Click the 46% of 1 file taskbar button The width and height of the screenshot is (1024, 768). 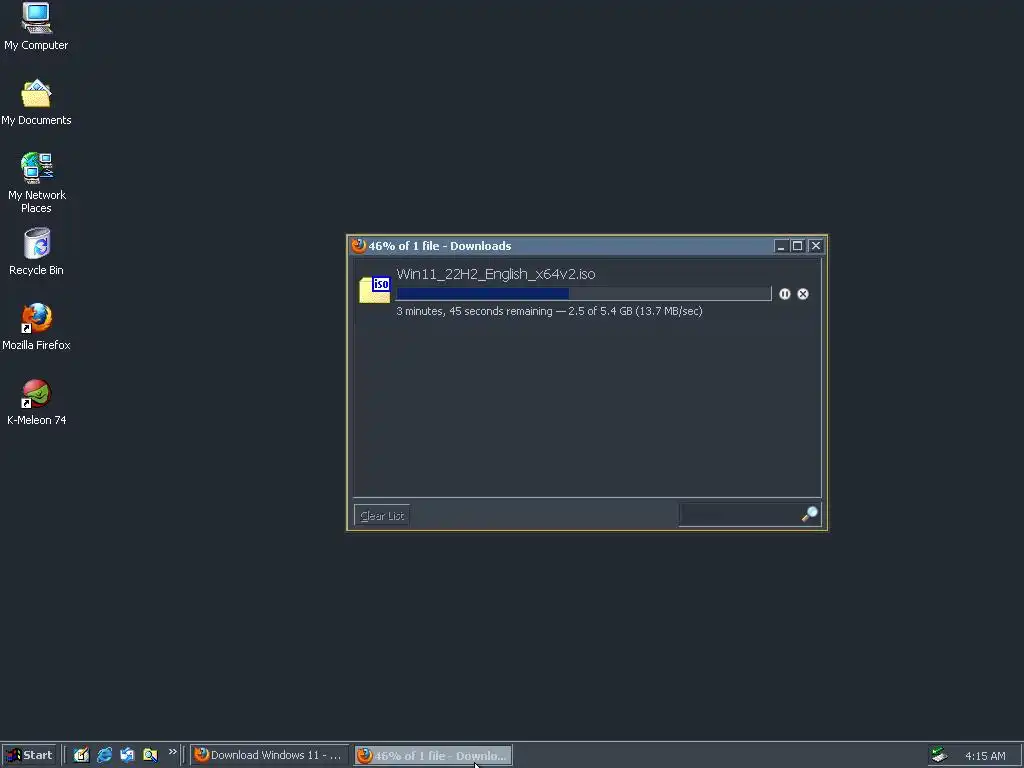coord(434,756)
